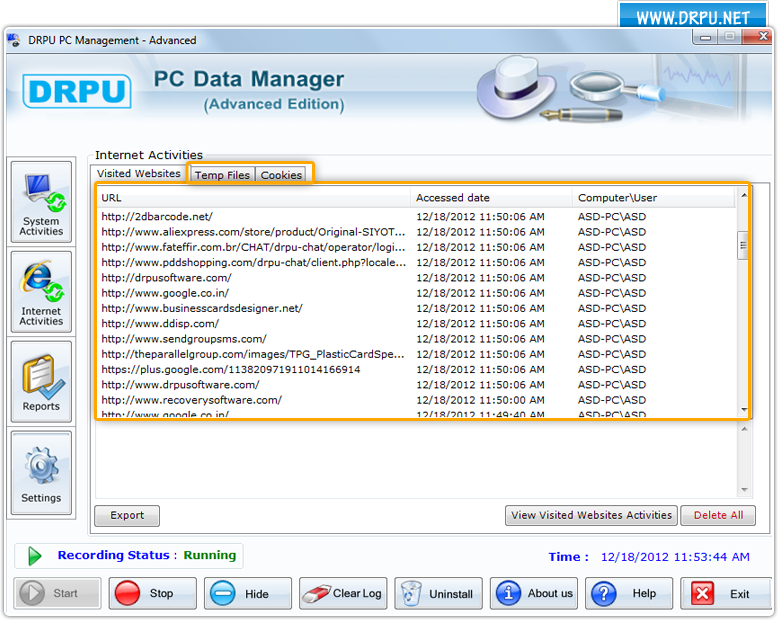Open the Settings gear icon
Image resolution: width=778 pixels, height=620 pixels.
click(41, 473)
